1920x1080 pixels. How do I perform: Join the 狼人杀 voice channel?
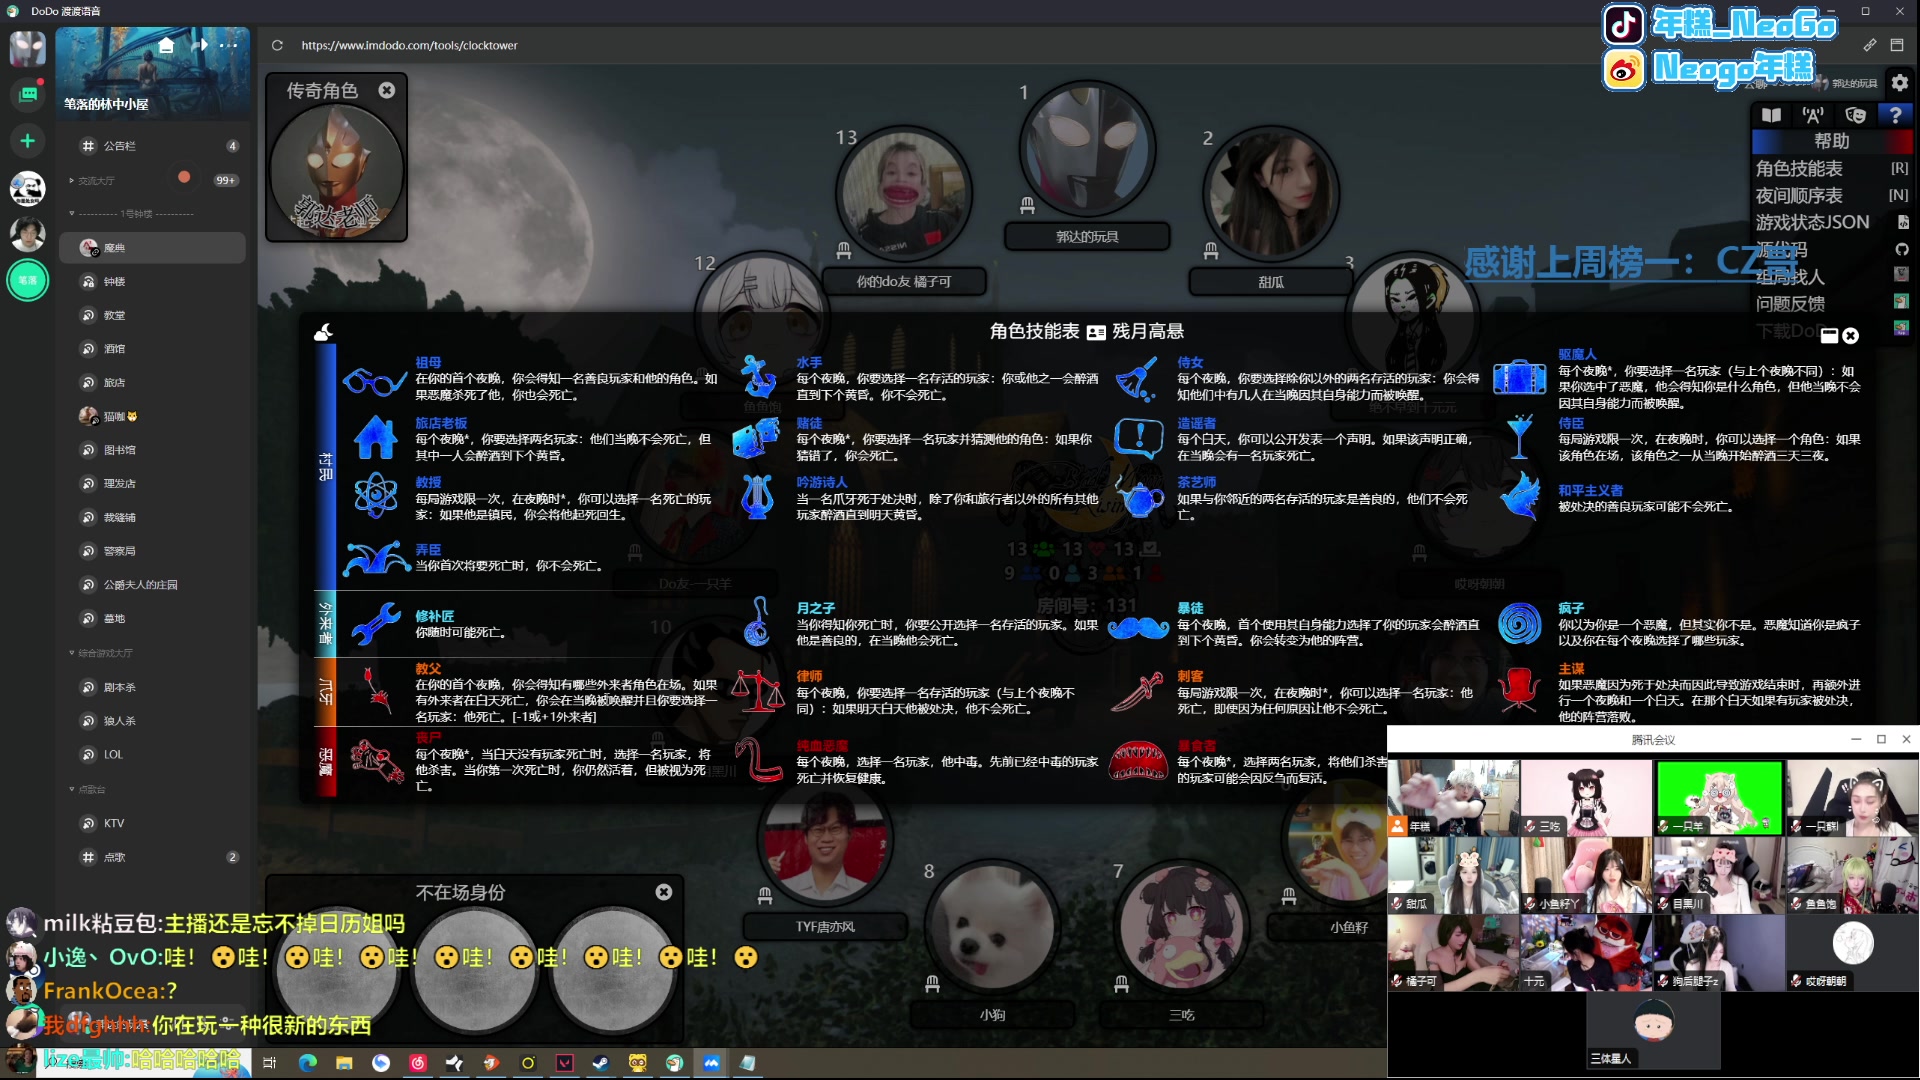click(x=152, y=721)
